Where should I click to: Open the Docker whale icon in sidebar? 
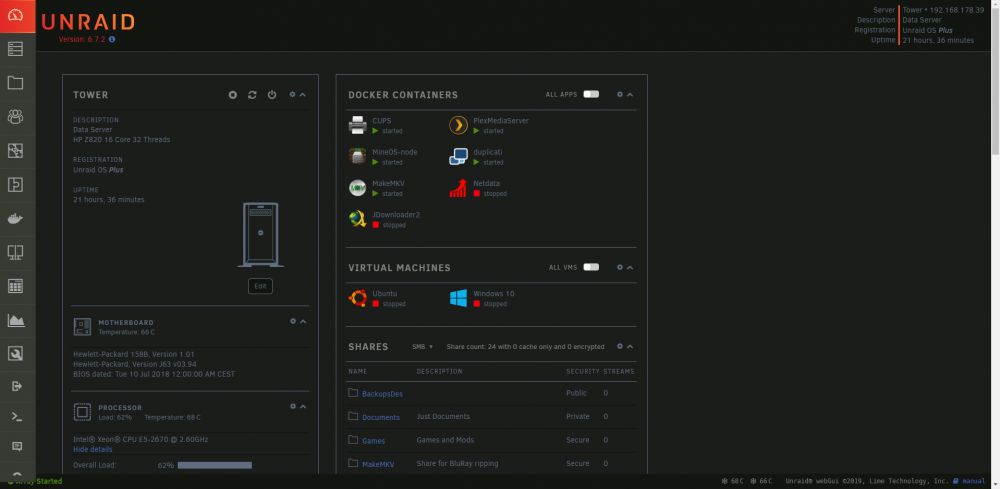(x=15, y=219)
